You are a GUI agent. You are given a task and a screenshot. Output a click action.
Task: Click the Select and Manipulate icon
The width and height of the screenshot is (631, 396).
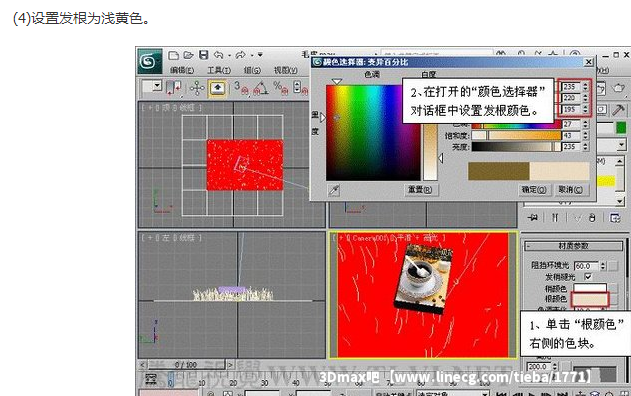197,88
